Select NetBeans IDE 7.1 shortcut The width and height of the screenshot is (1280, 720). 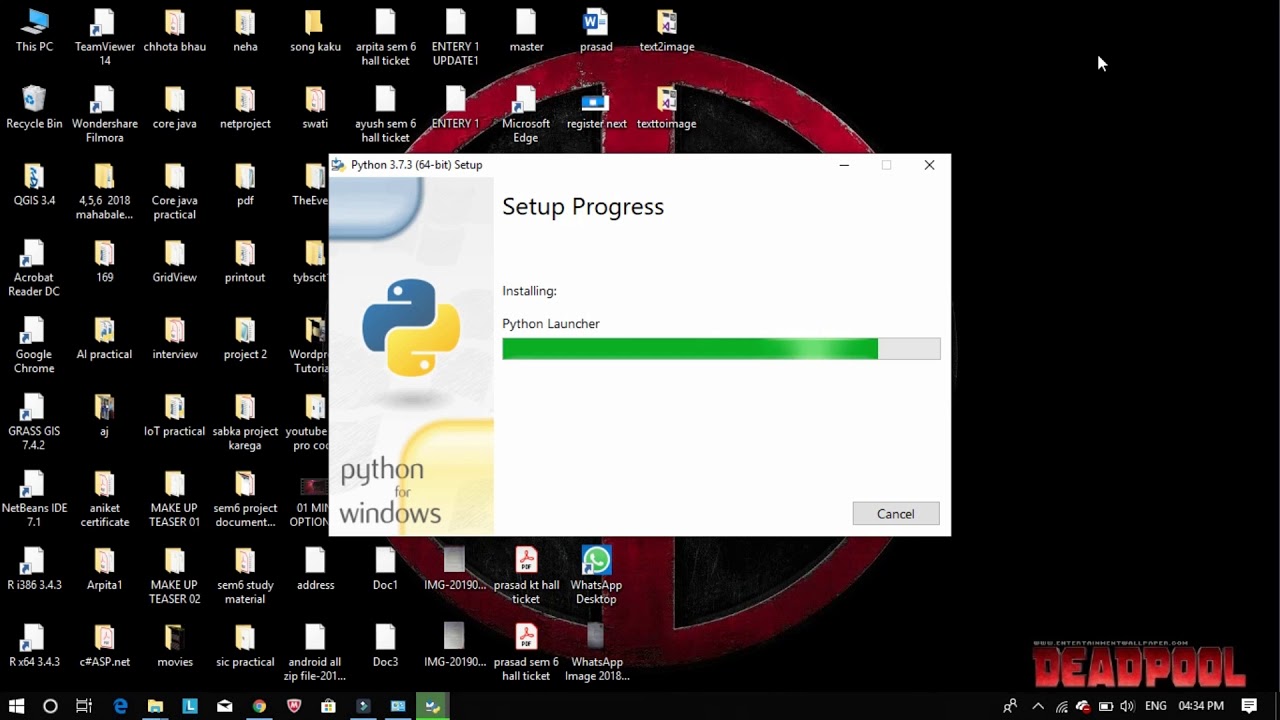pos(34,499)
